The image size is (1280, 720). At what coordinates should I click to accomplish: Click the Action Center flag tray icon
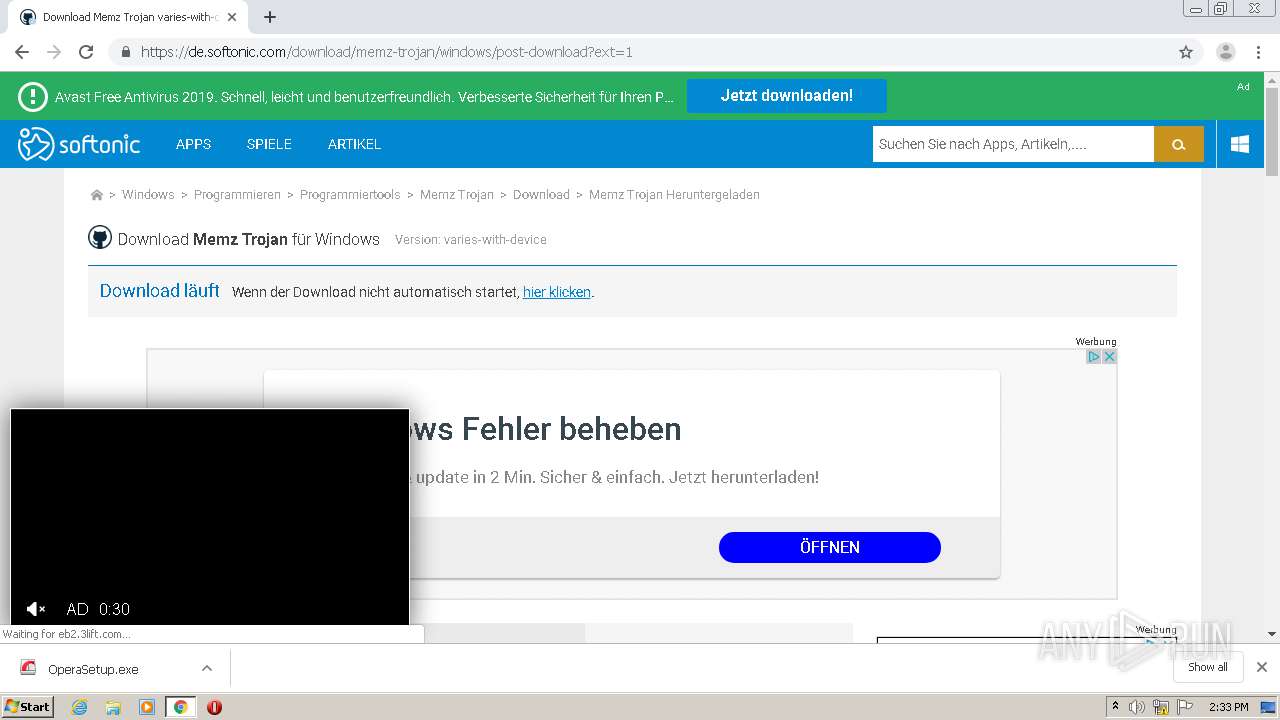coord(1185,707)
